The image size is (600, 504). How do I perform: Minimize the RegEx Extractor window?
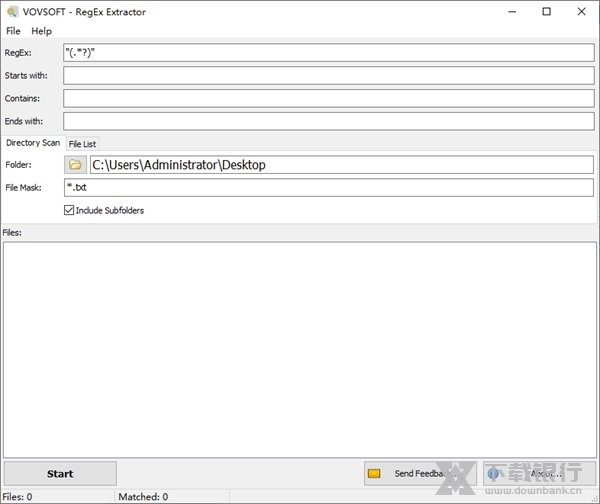pyautogui.click(x=512, y=11)
